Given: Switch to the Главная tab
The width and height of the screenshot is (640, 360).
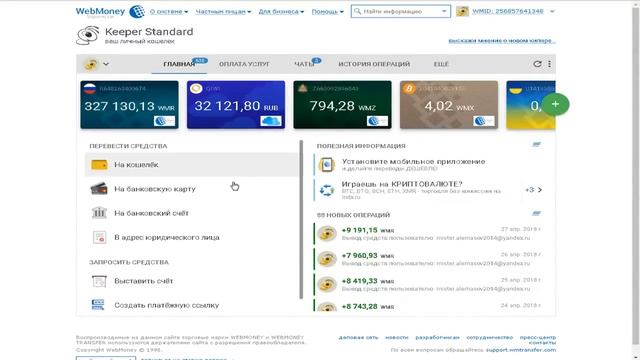Looking at the screenshot, I should pos(179,64).
